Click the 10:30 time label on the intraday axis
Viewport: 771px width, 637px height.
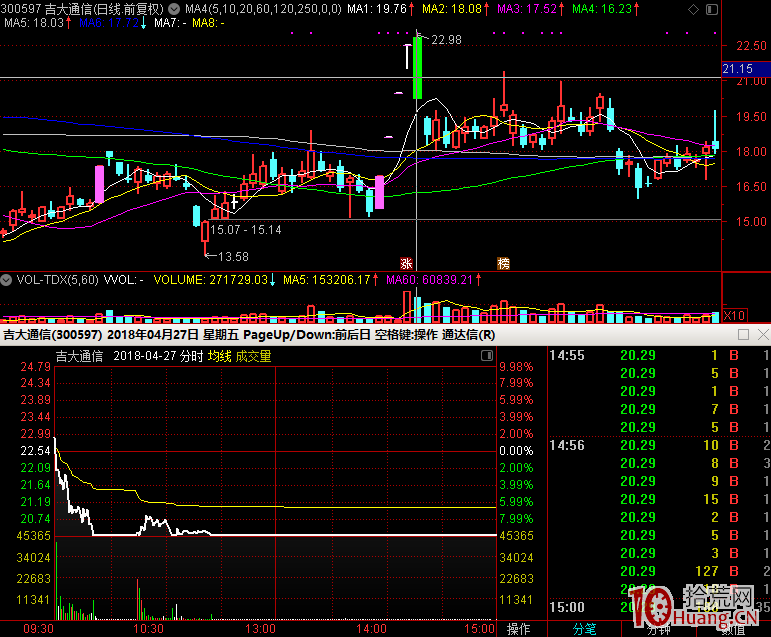pyautogui.click(x=148, y=629)
